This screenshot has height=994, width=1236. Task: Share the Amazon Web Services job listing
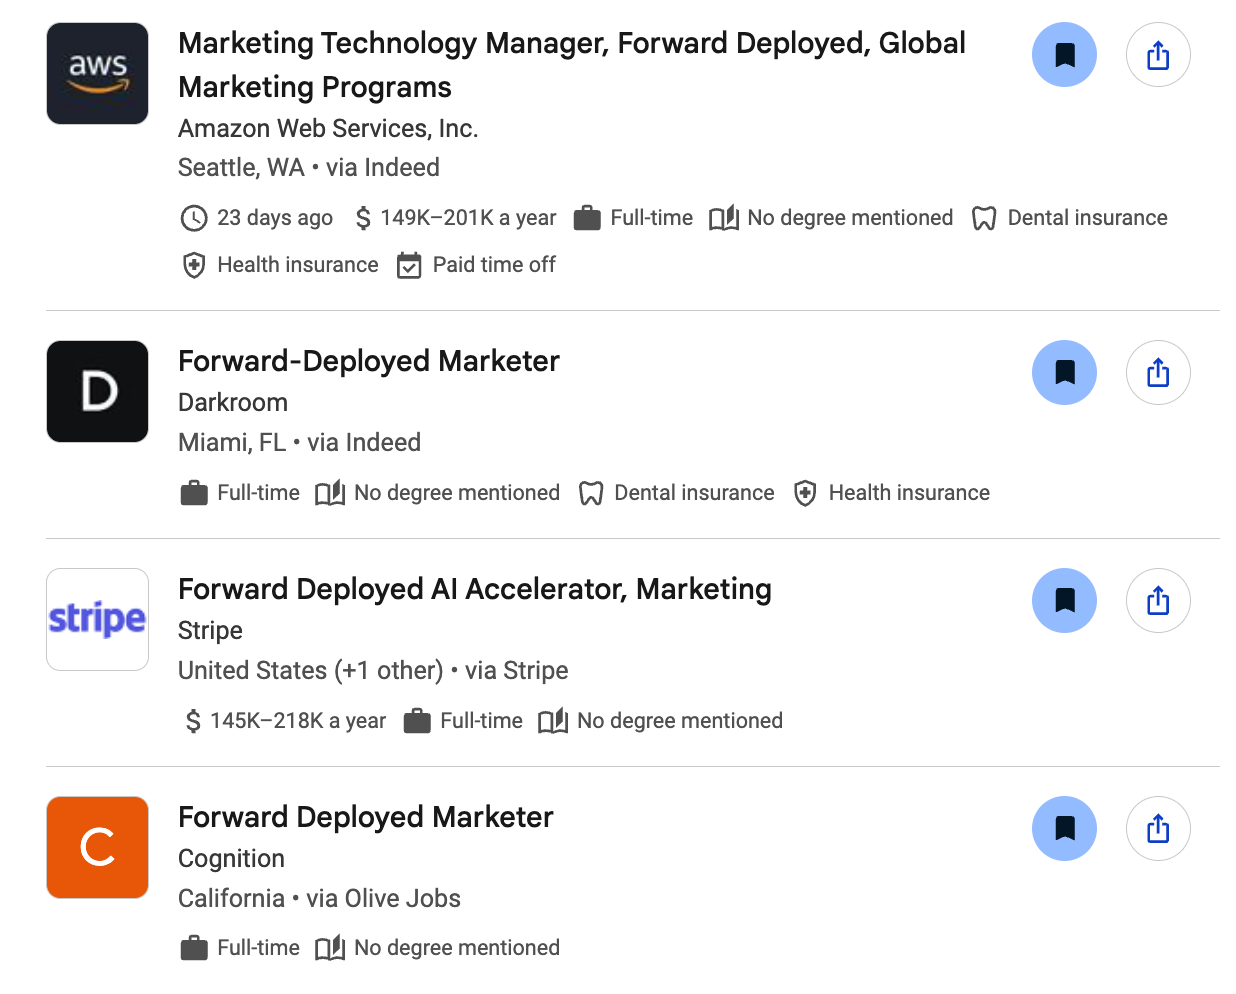pos(1158,55)
